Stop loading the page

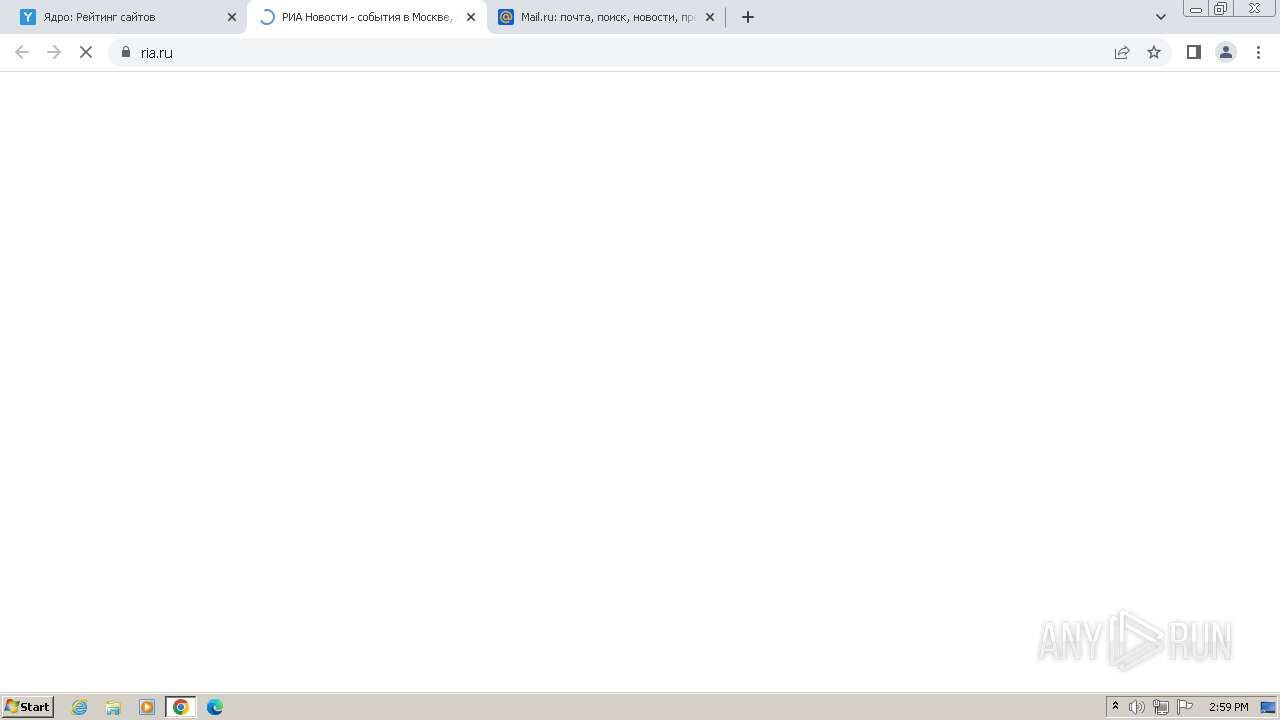[86, 52]
